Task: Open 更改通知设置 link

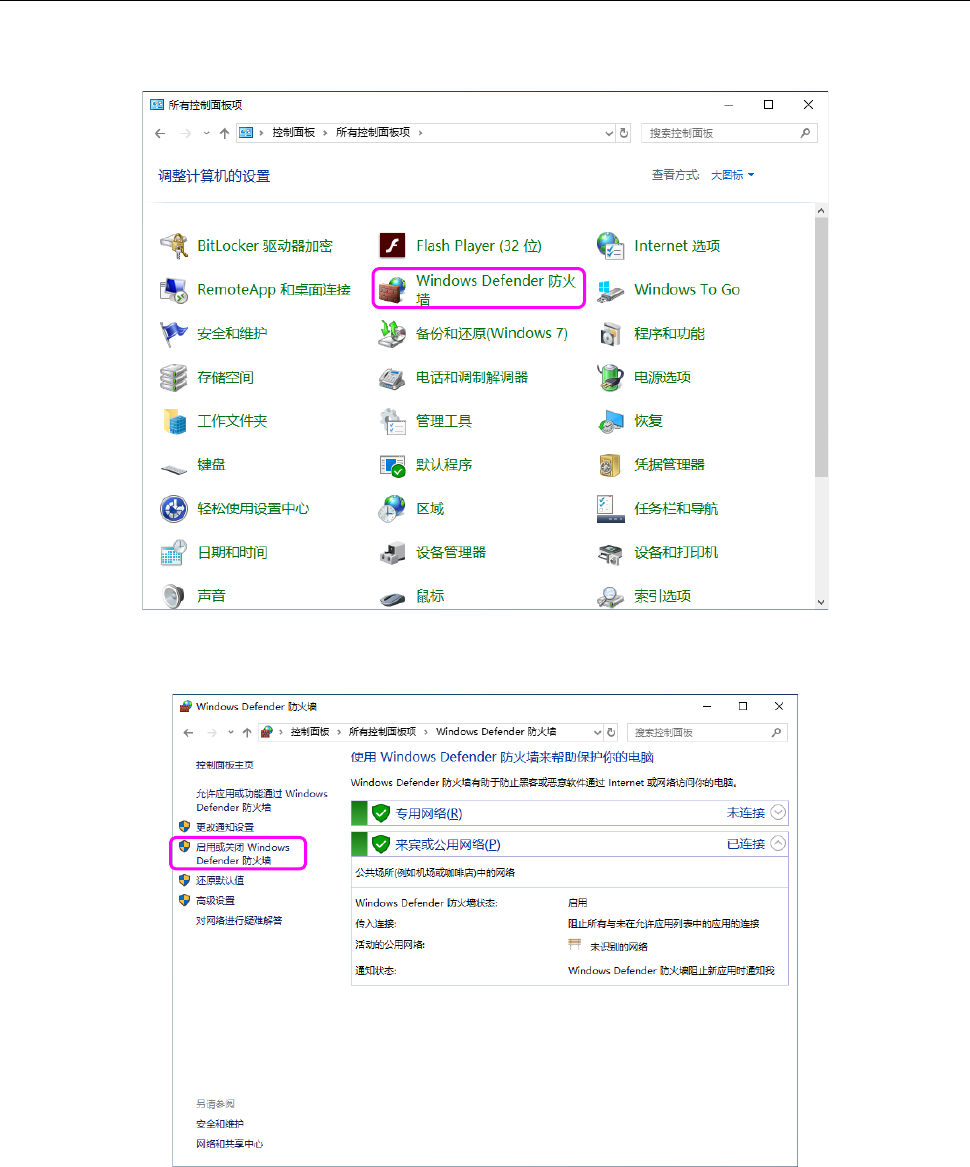Action: coord(225,827)
